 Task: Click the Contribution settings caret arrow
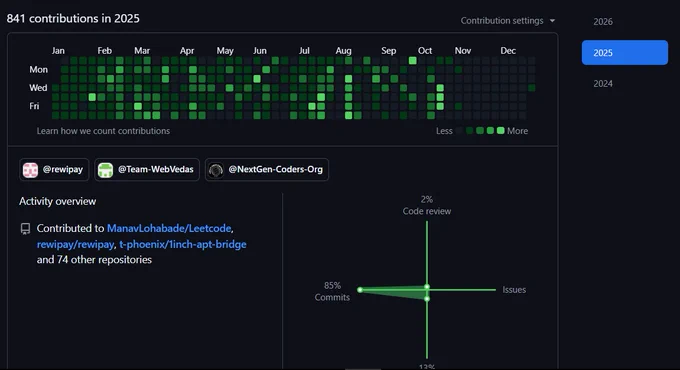(x=552, y=21)
